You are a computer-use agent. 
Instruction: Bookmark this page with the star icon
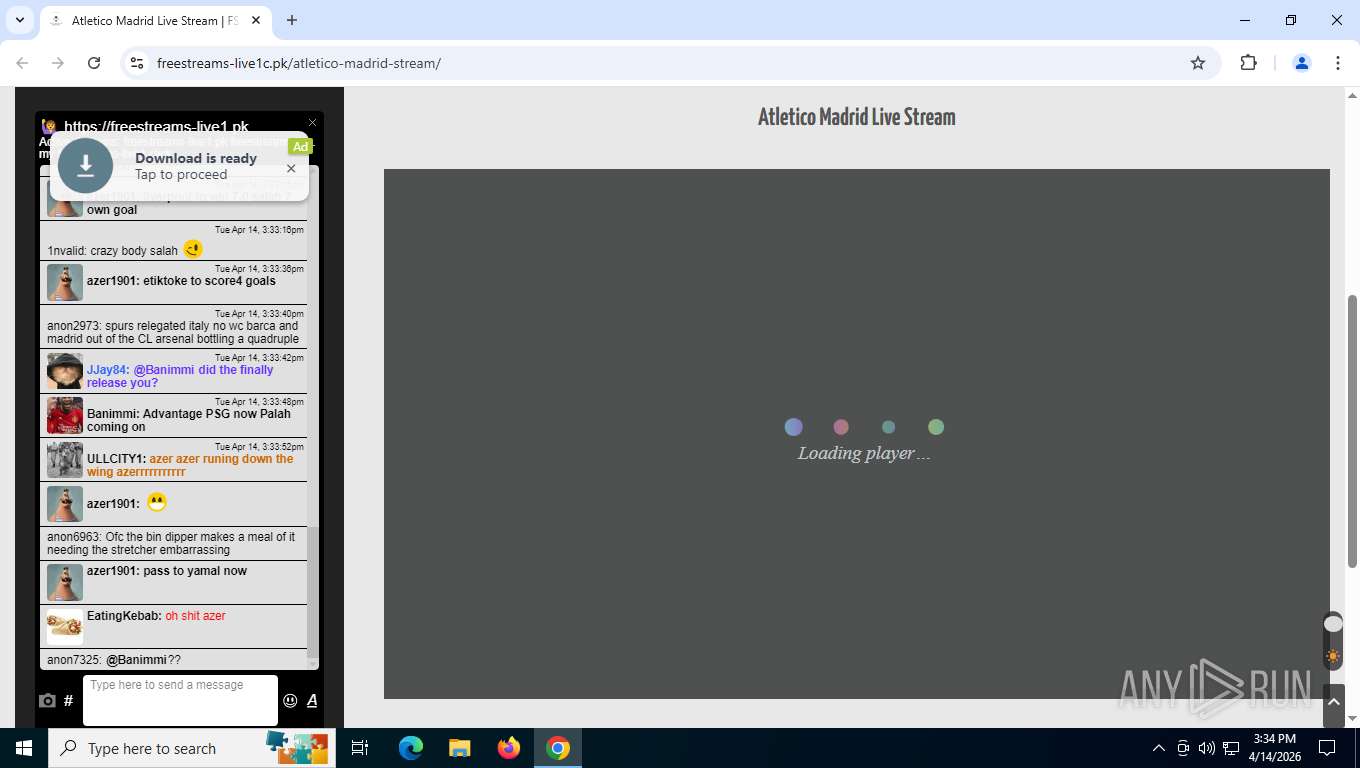coord(1198,63)
